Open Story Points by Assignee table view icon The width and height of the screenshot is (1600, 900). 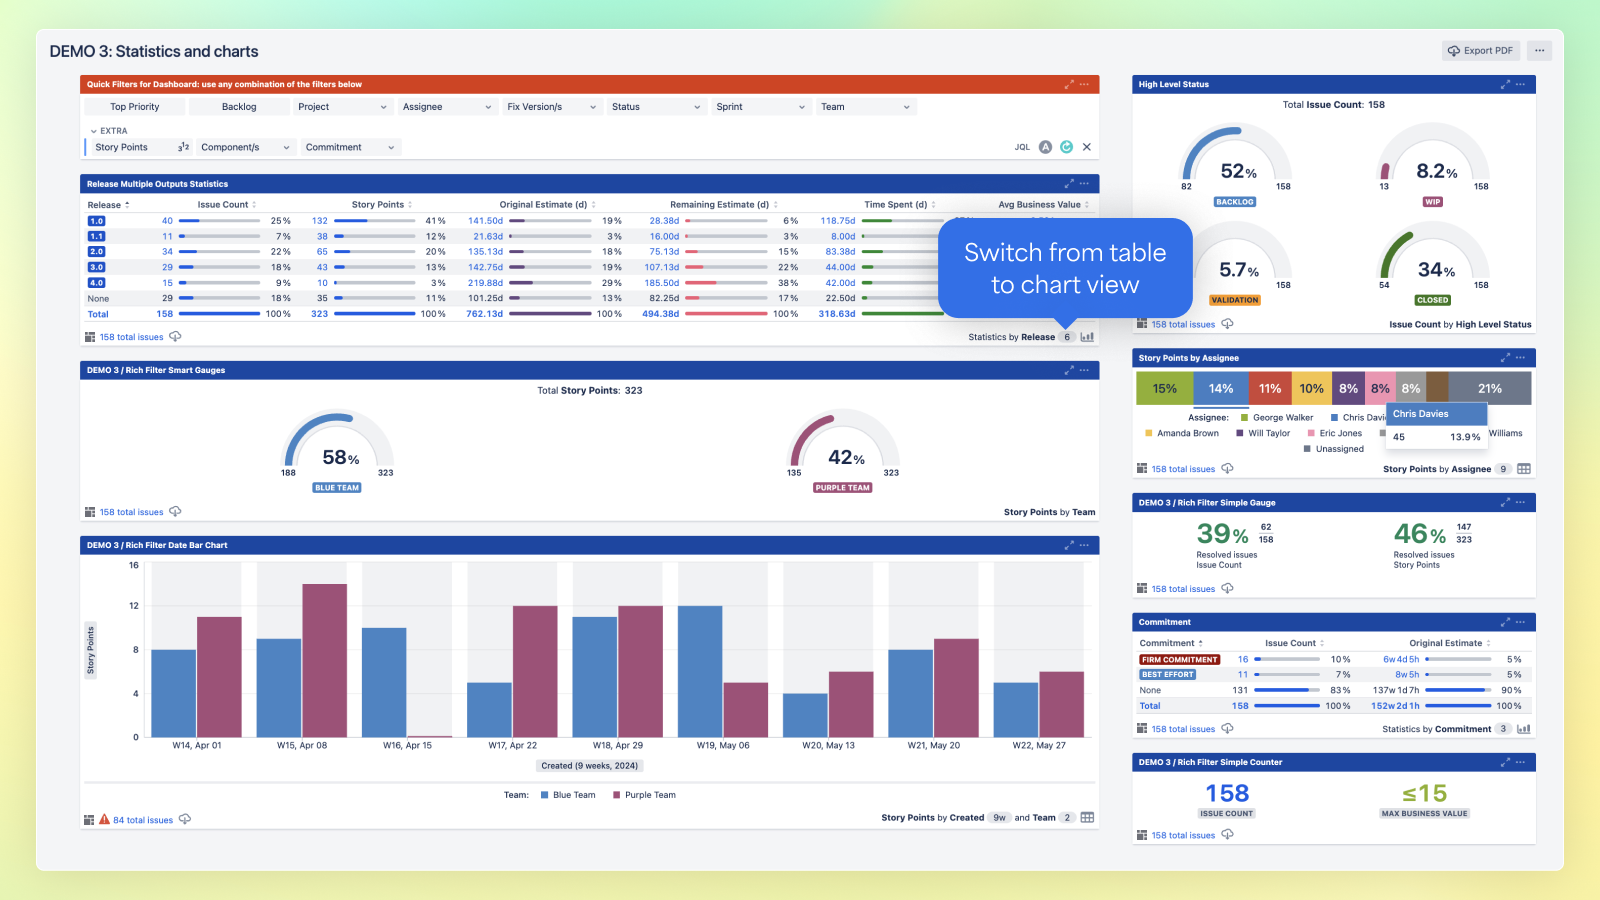point(1524,468)
